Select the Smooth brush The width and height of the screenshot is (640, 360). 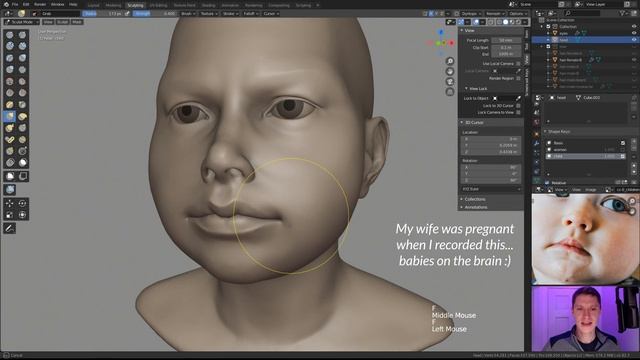10,81
